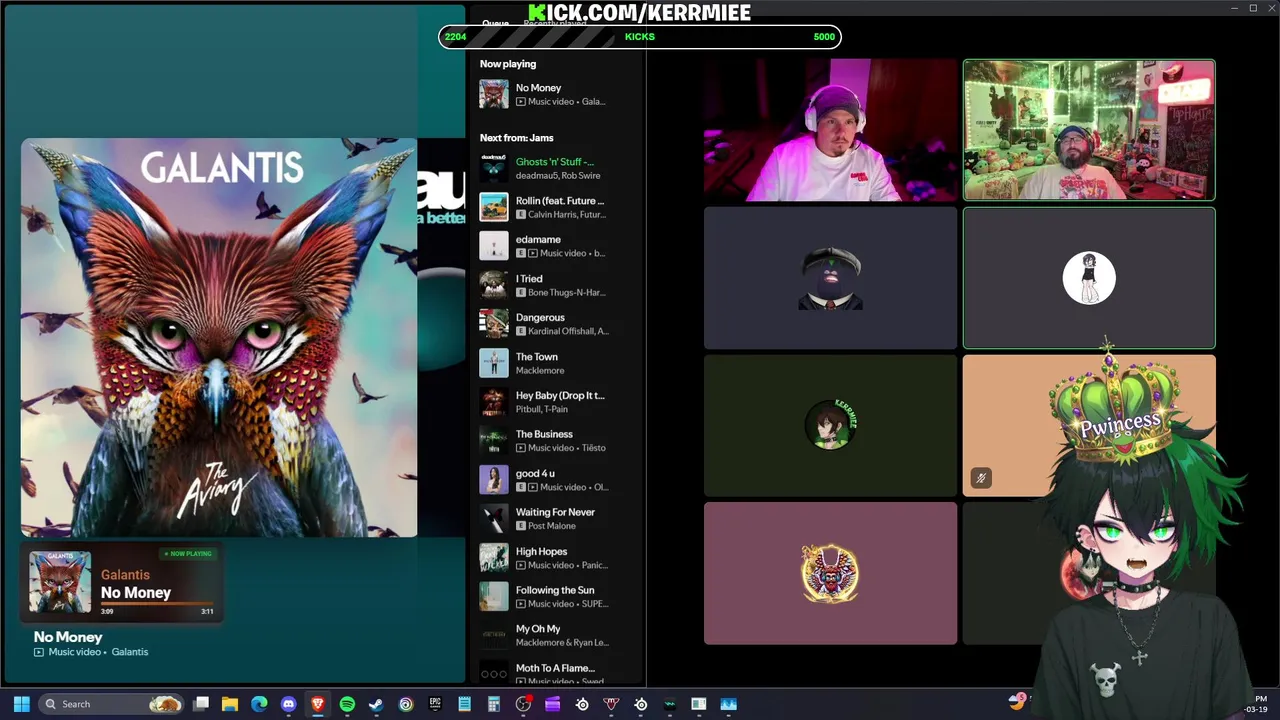1280x720 pixels.
Task: Click the good 4 u album thumbnail
Action: pos(494,480)
